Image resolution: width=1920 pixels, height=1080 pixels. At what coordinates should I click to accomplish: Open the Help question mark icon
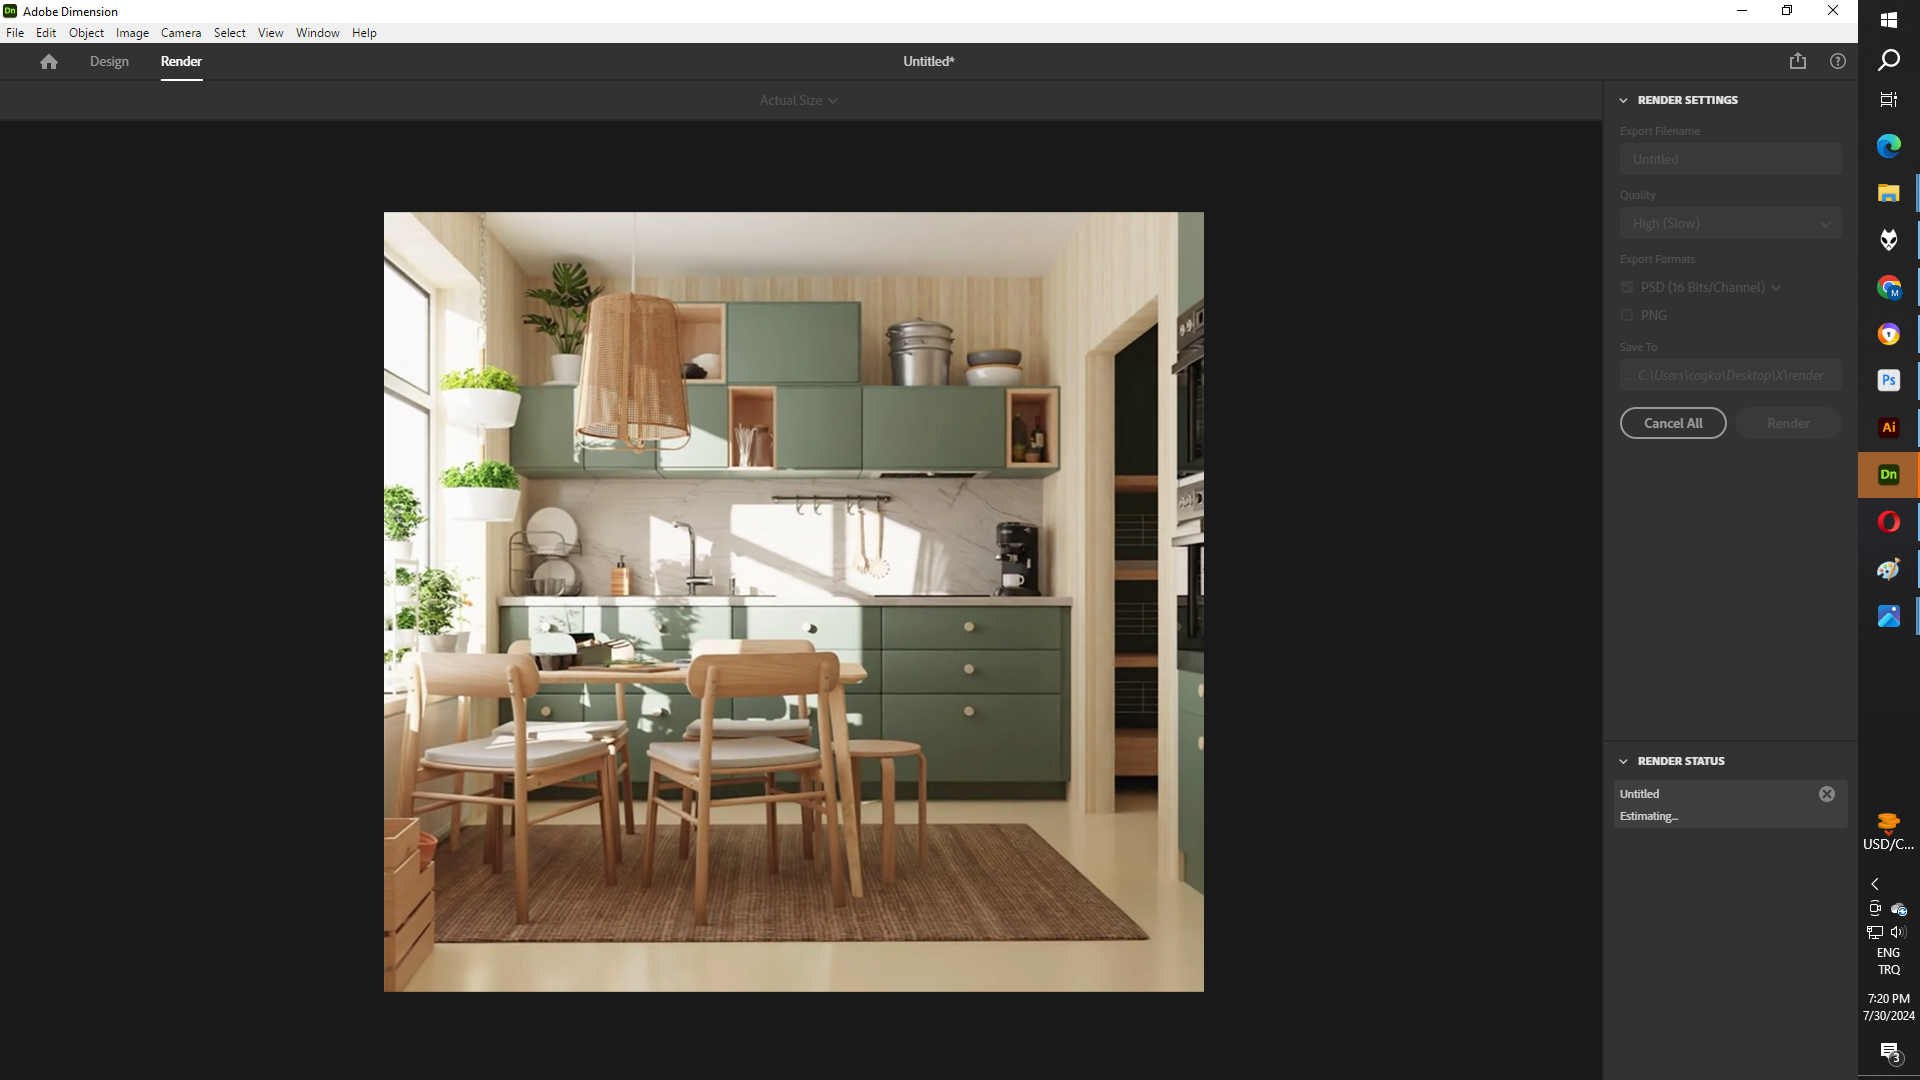1837,61
